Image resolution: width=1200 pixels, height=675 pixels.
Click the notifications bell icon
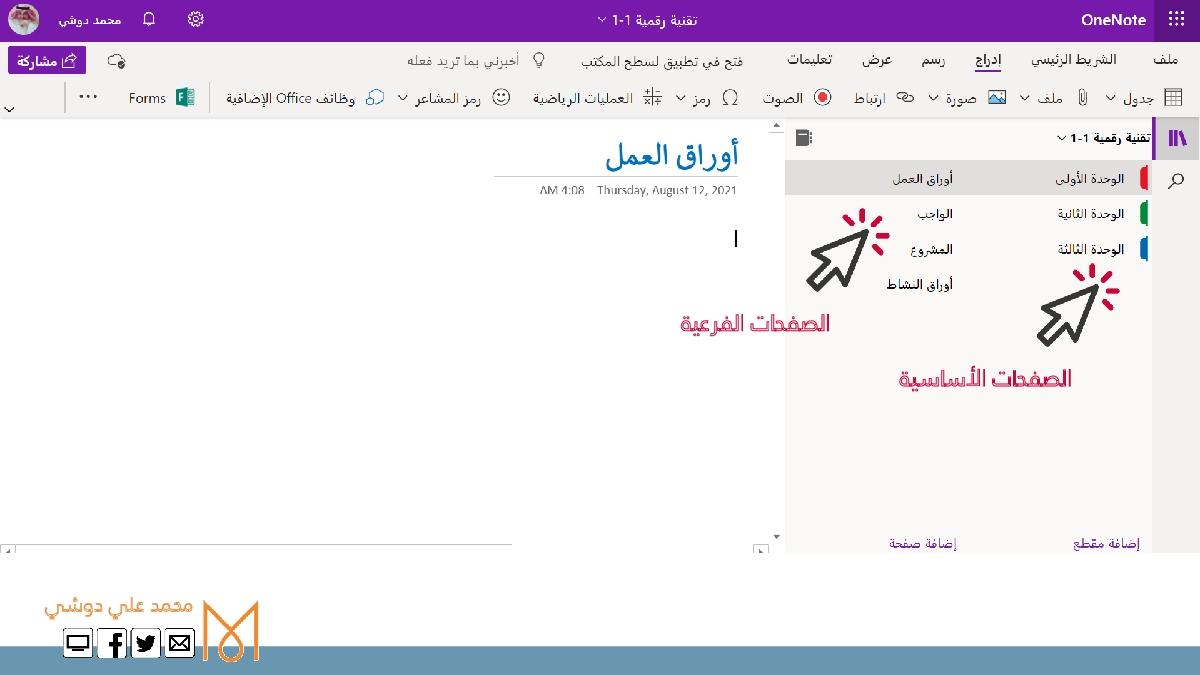pos(149,20)
